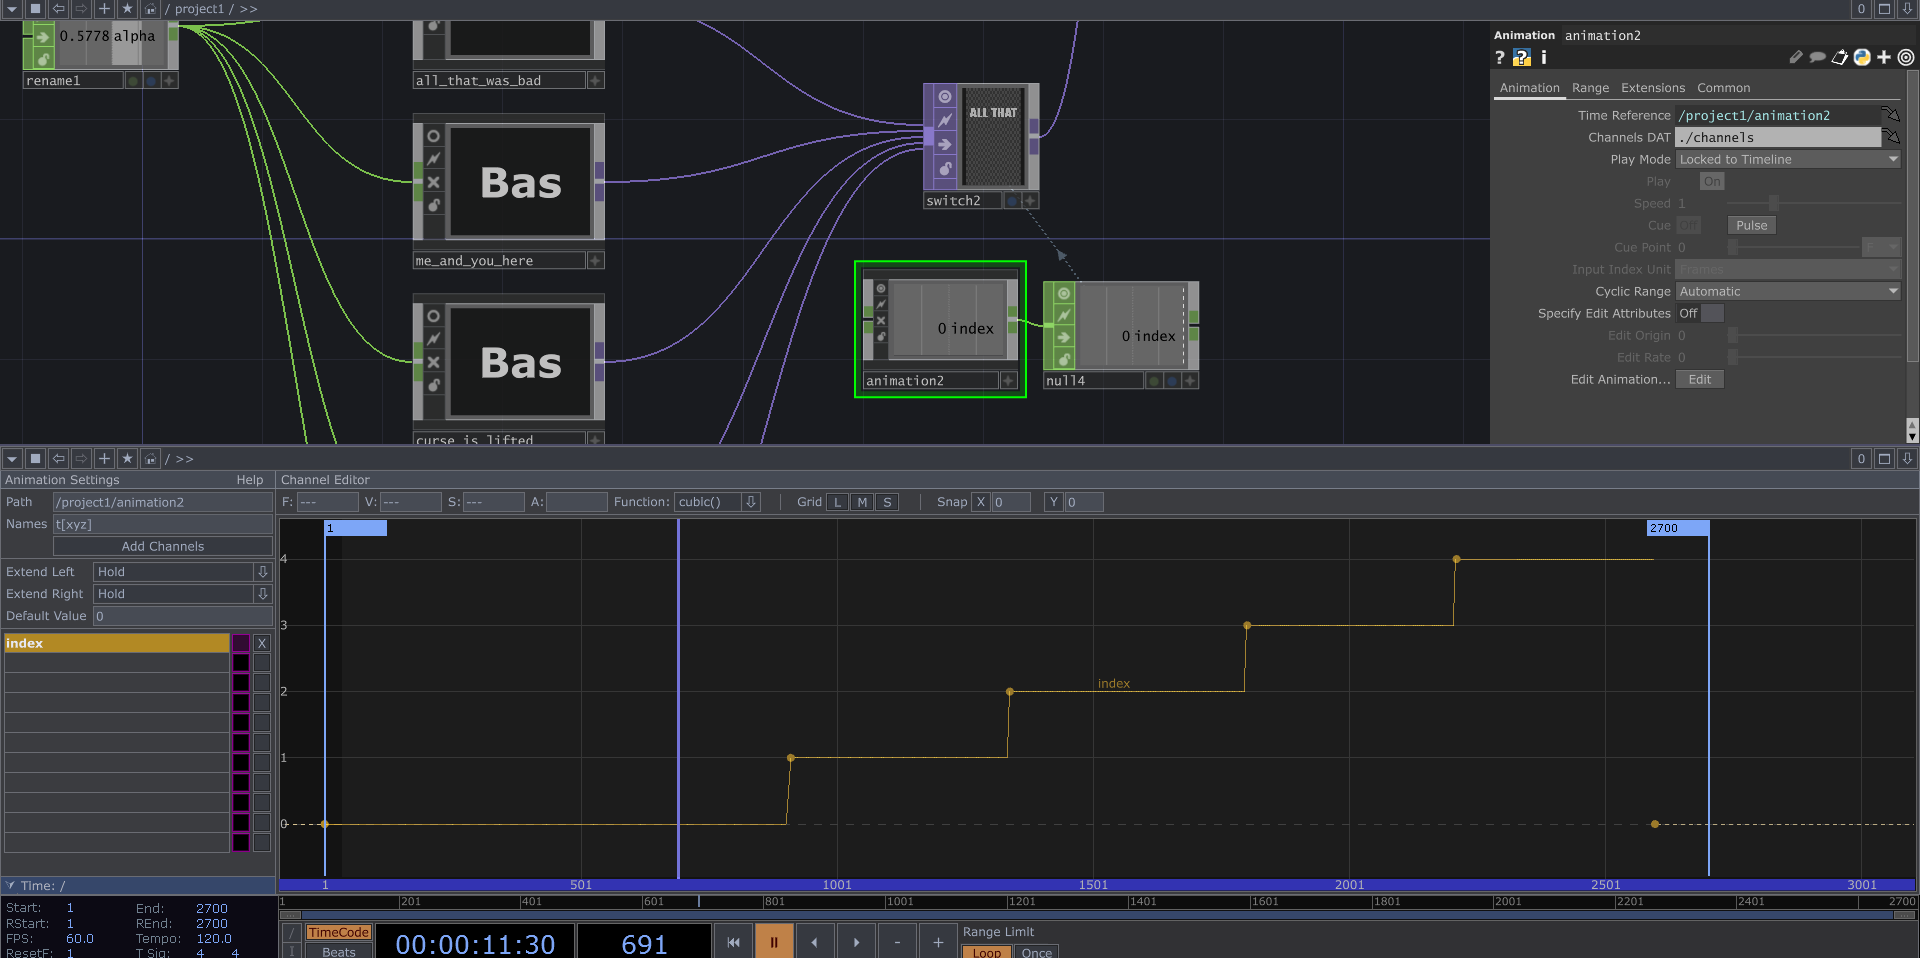Open the Function cubic() dropdown
Viewport: 1920px width, 958px height.
click(x=751, y=502)
